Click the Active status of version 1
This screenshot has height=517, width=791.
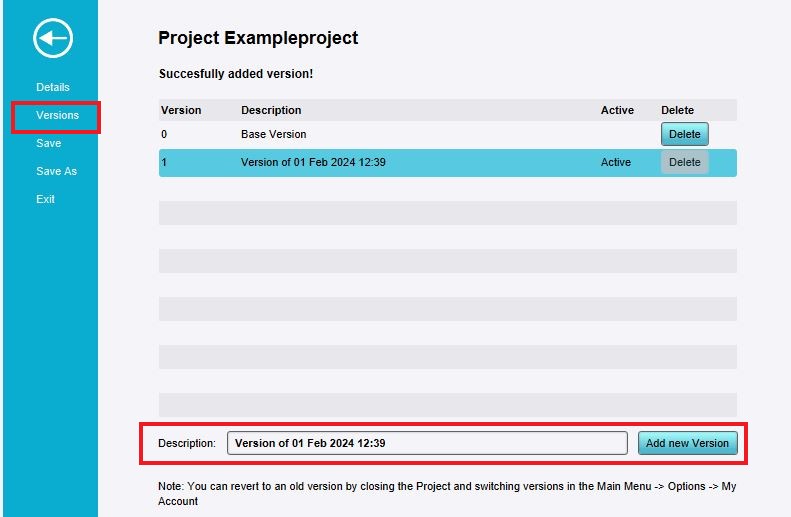pyautogui.click(x=616, y=162)
